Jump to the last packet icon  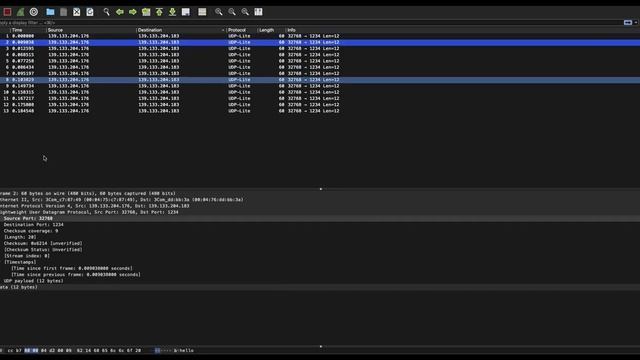pos(172,12)
